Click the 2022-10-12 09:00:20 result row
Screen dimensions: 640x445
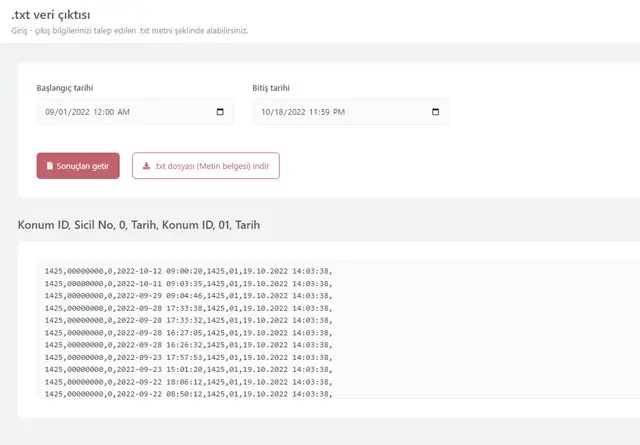tap(190, 271)
